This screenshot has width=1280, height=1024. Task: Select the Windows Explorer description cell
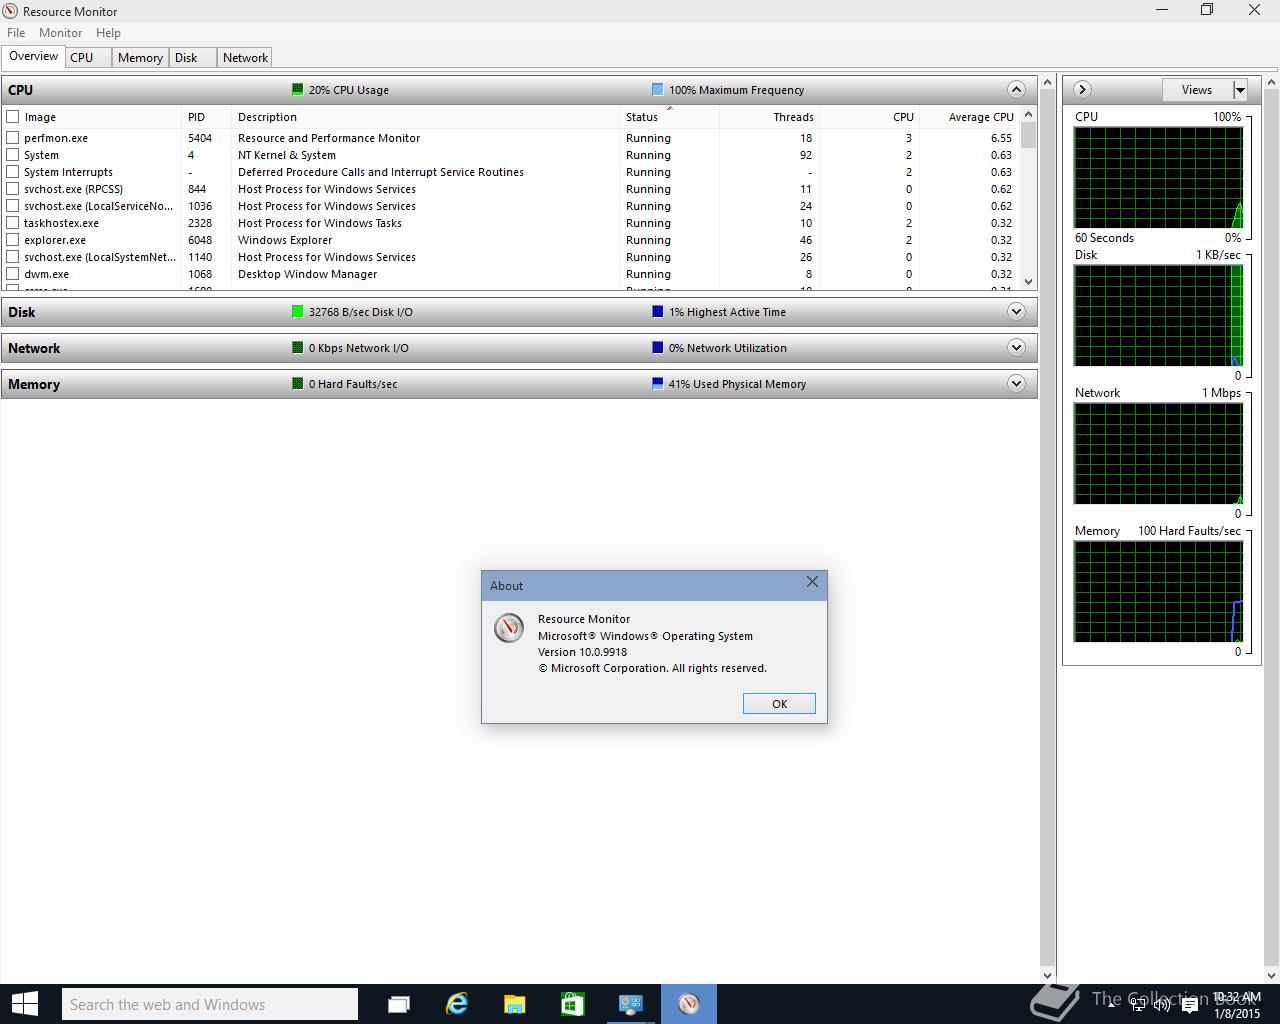click(285, 240)
